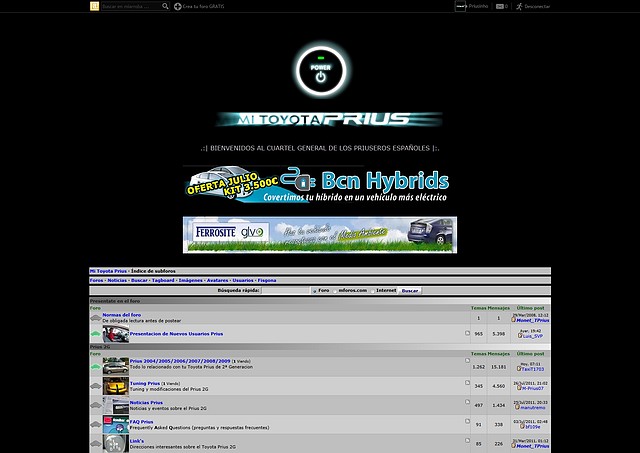Open Prius 2004/2005/2006/2007/2008/2009 forum link
Image resolution: width=640 pixels, height=453 pixels.
click(x=180, y=361)
